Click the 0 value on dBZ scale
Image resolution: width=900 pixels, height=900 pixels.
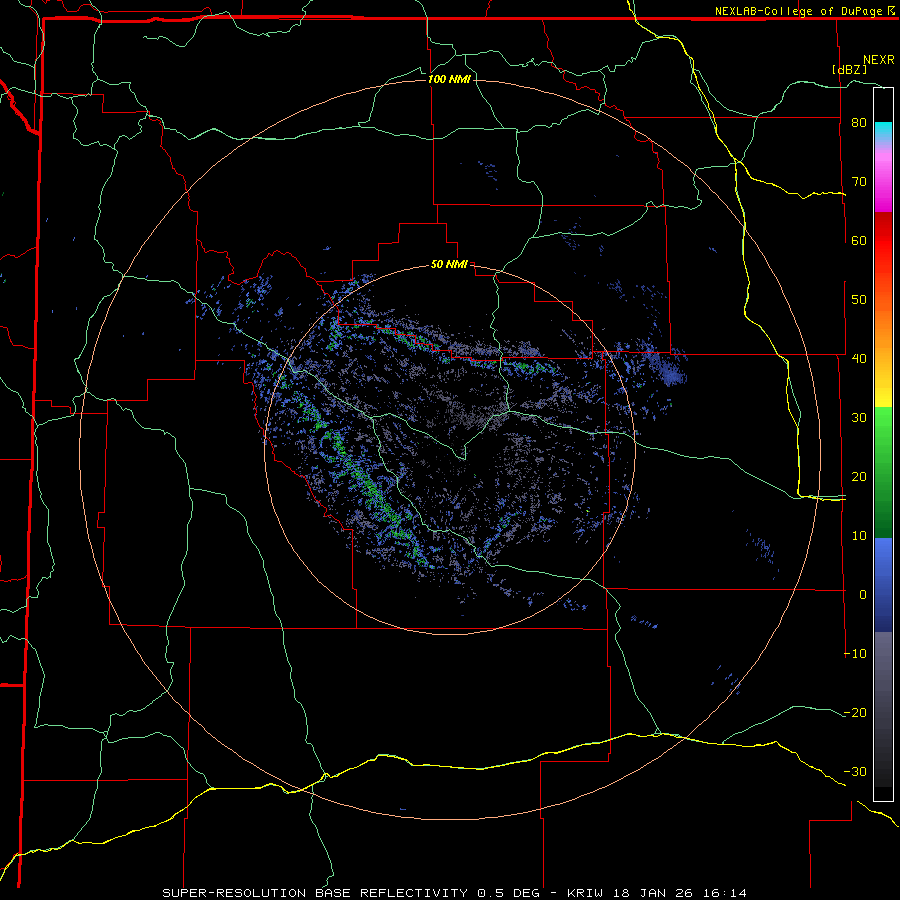point(863,595)
